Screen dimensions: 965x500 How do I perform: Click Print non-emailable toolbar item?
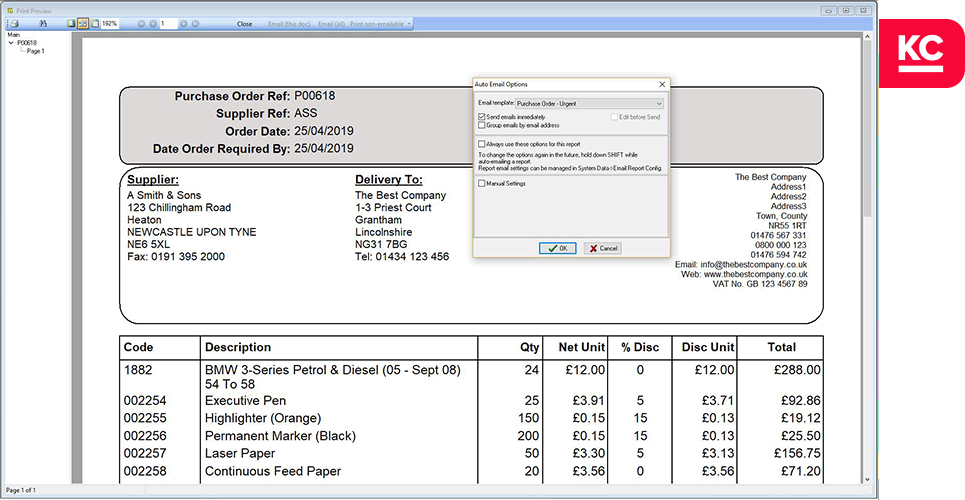[377, 24]
